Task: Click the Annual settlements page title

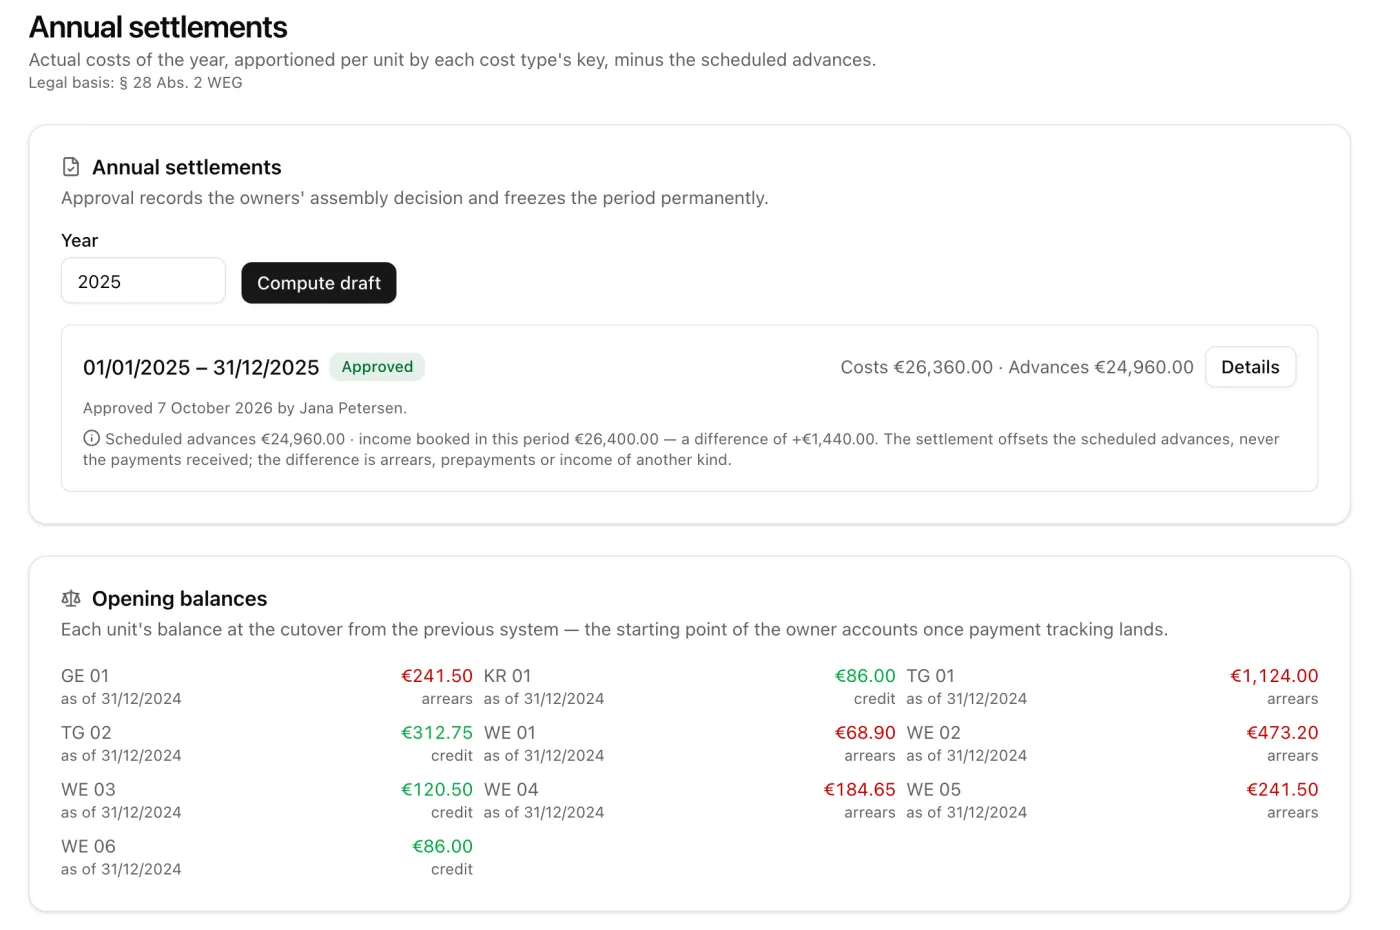Action: click(158, 27)
